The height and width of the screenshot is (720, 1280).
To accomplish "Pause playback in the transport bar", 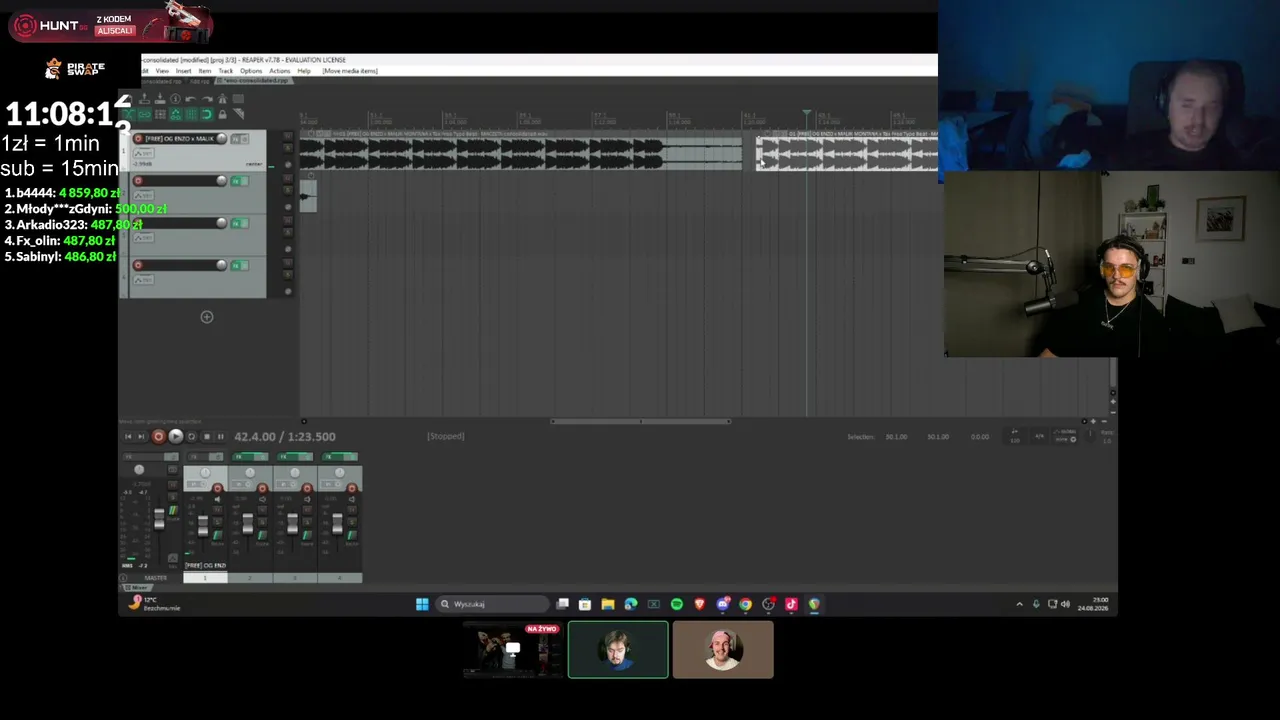I will tap(221, 436).
